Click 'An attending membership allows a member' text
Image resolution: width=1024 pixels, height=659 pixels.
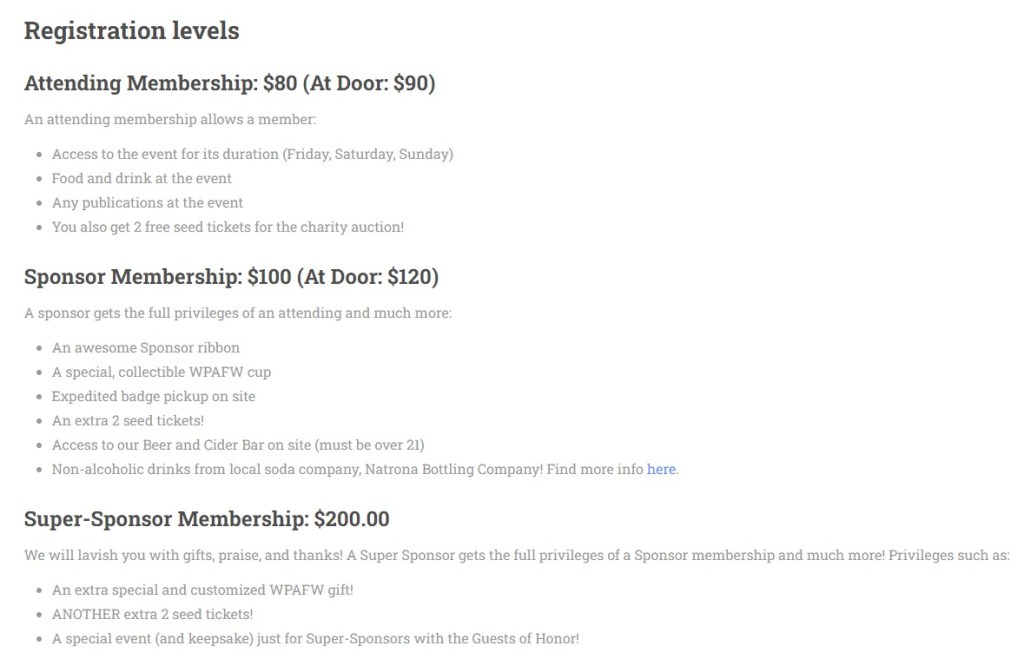click(x=170, y=120)
